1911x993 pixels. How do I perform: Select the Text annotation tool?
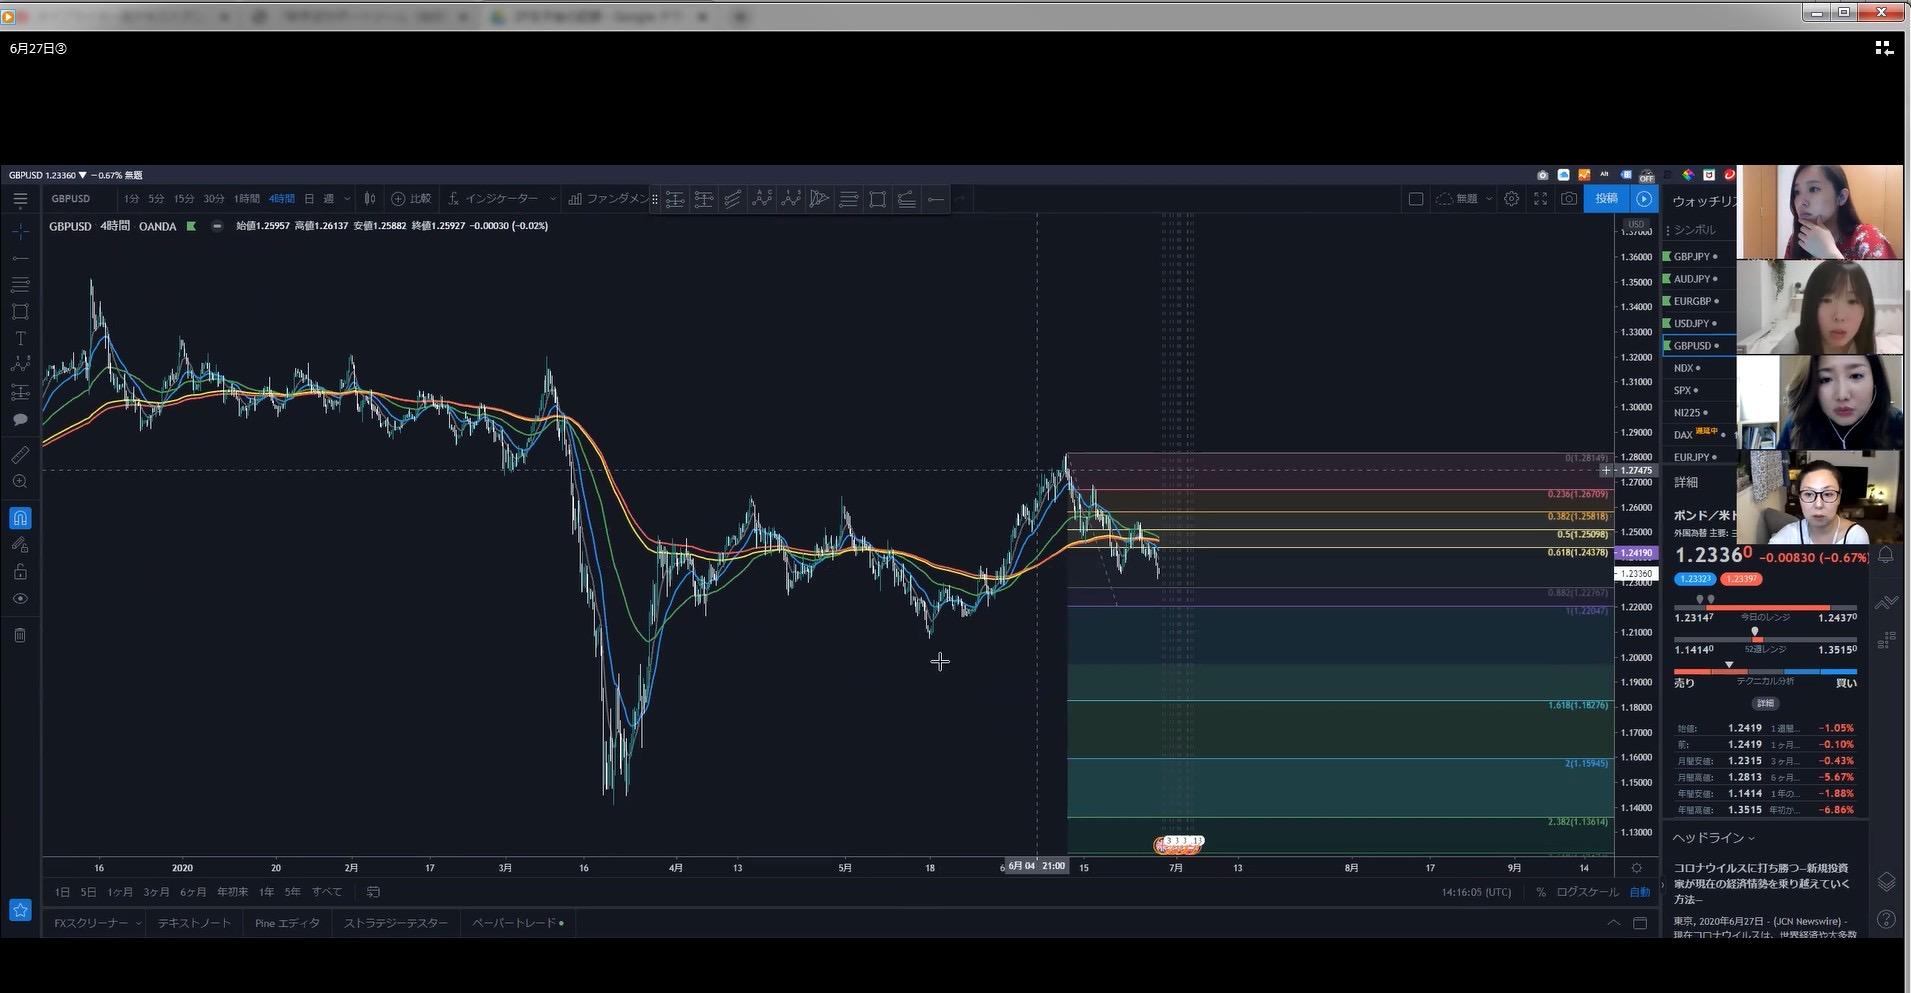tap(20, 338)
